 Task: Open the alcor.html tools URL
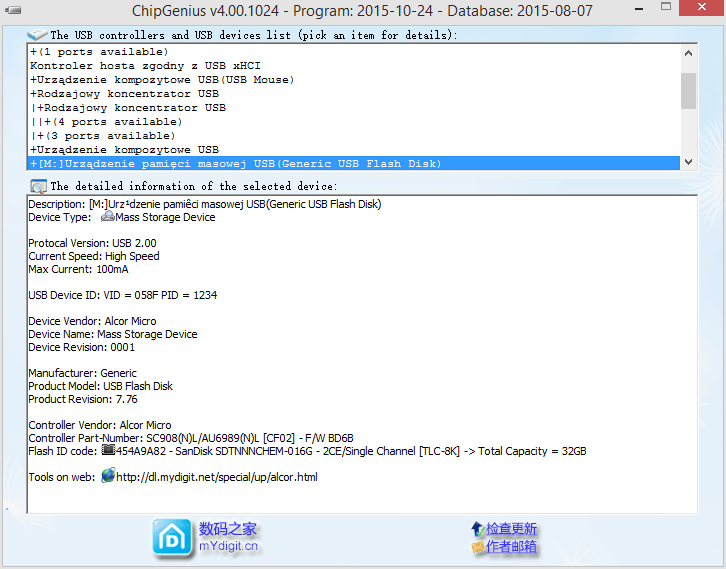click(x=217, y=477)
